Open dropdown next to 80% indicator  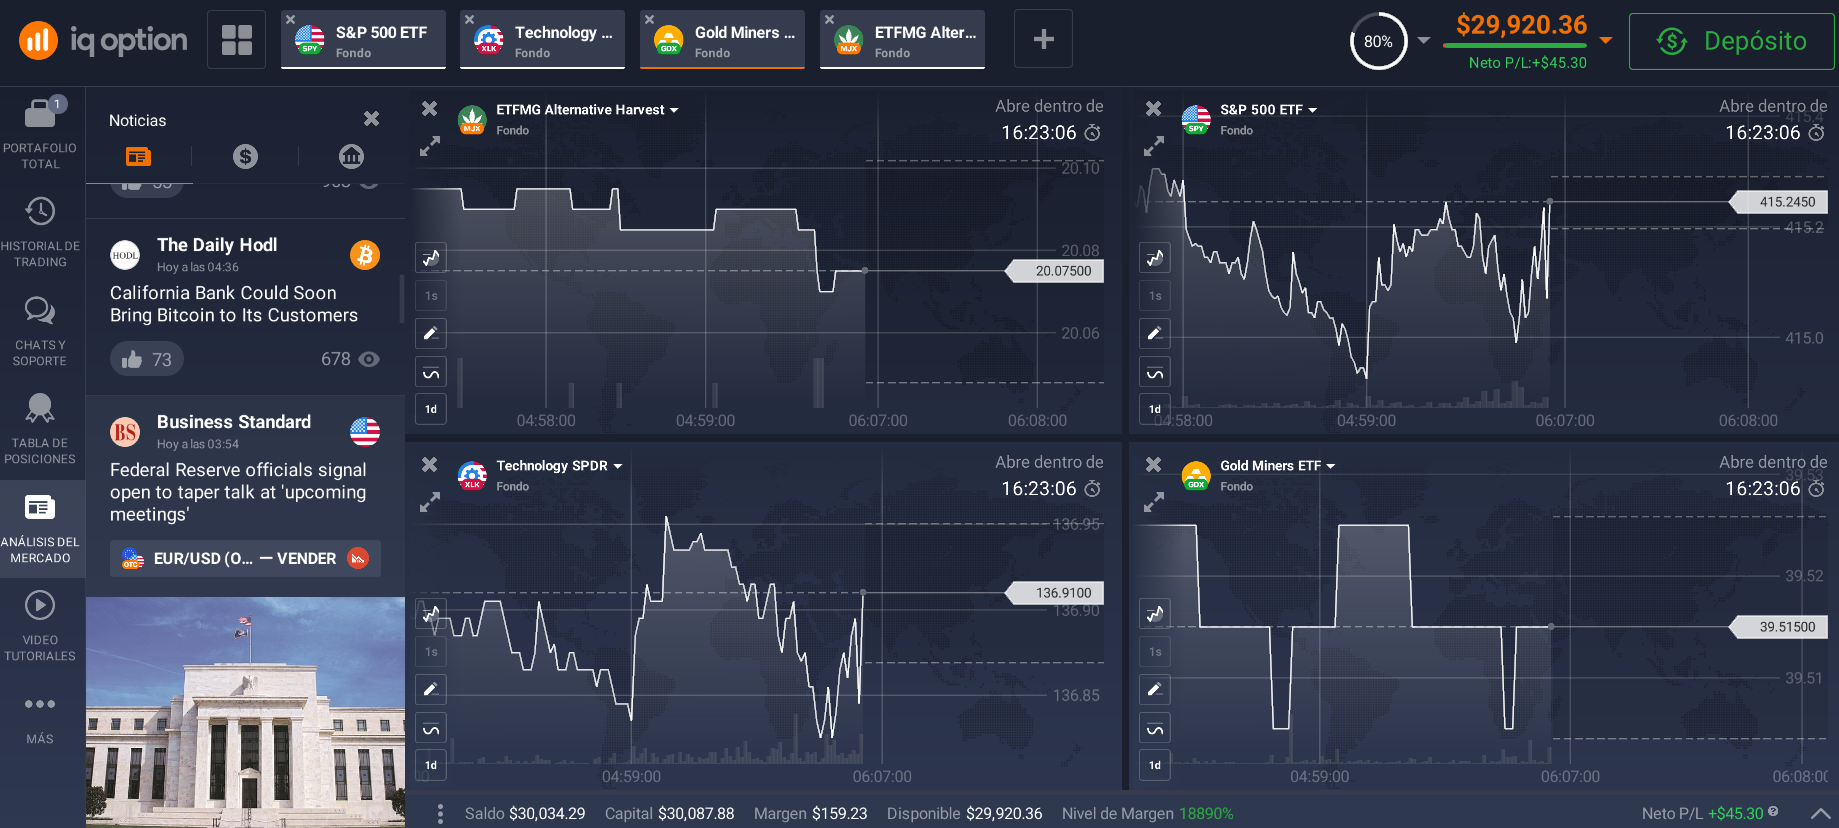[x=1424, y=41]
